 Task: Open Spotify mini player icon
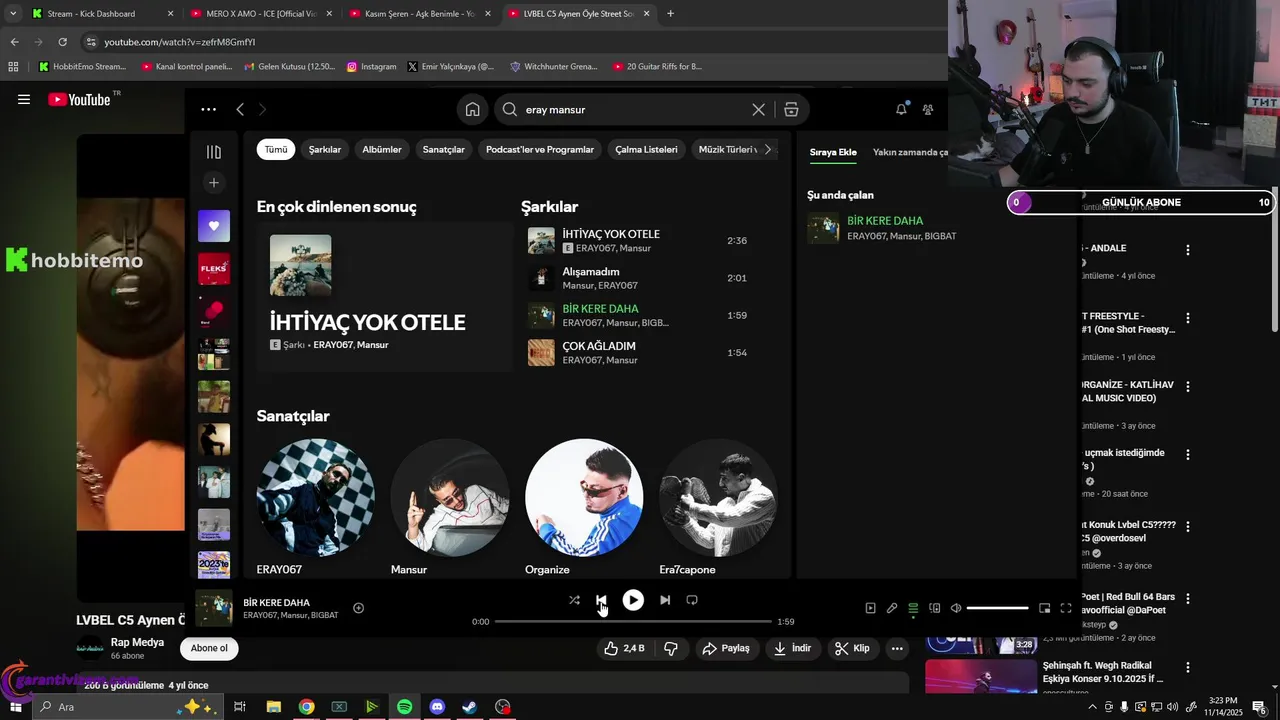1045,608
